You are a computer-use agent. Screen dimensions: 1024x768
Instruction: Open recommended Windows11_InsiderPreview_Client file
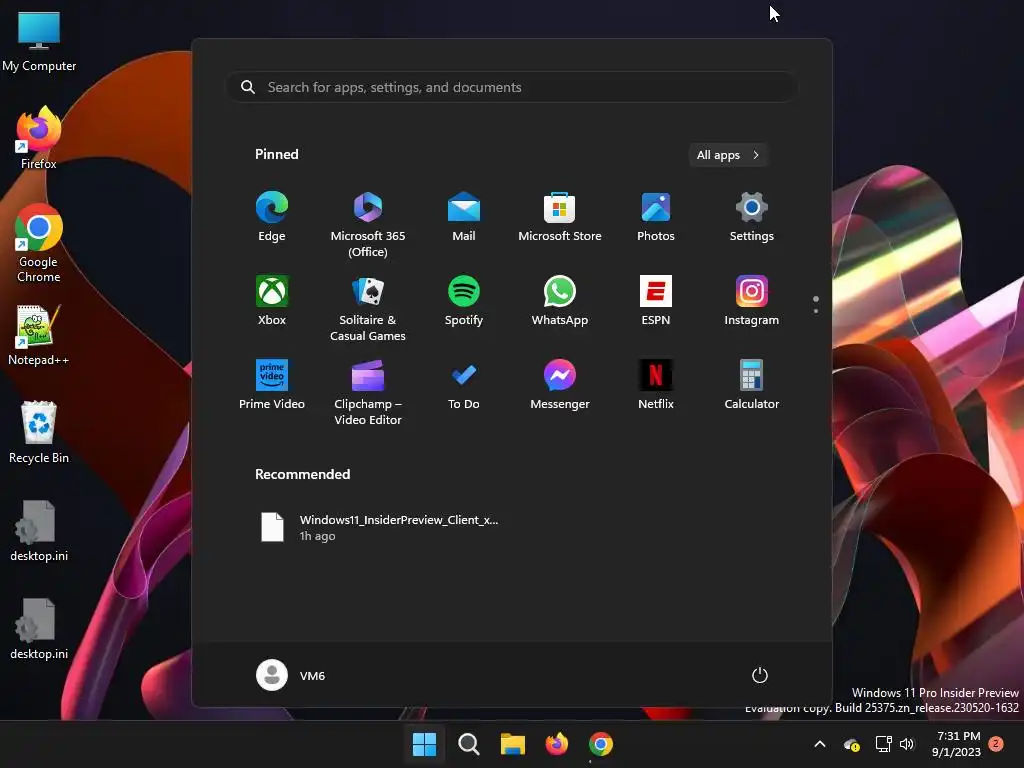(x=379, y=527)
